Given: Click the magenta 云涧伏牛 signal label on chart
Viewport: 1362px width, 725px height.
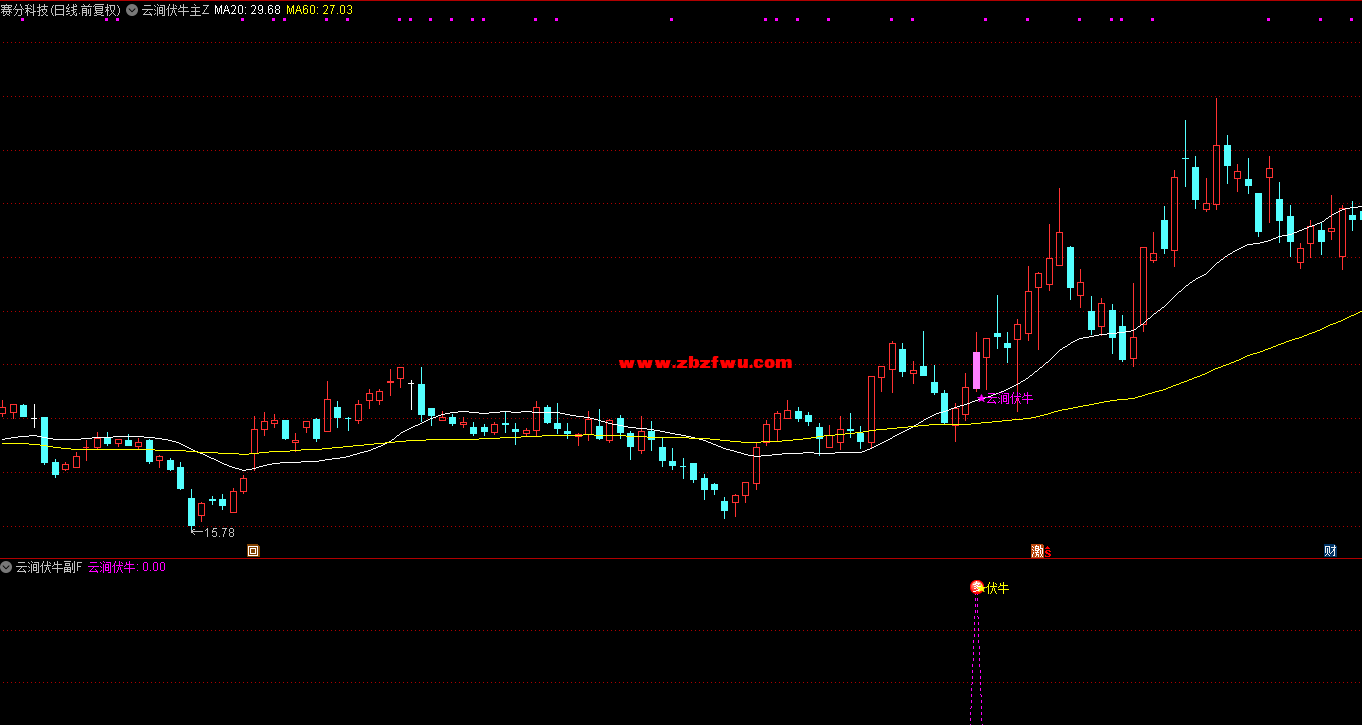Looking at the screenshot, I should tap(1010, 398).
